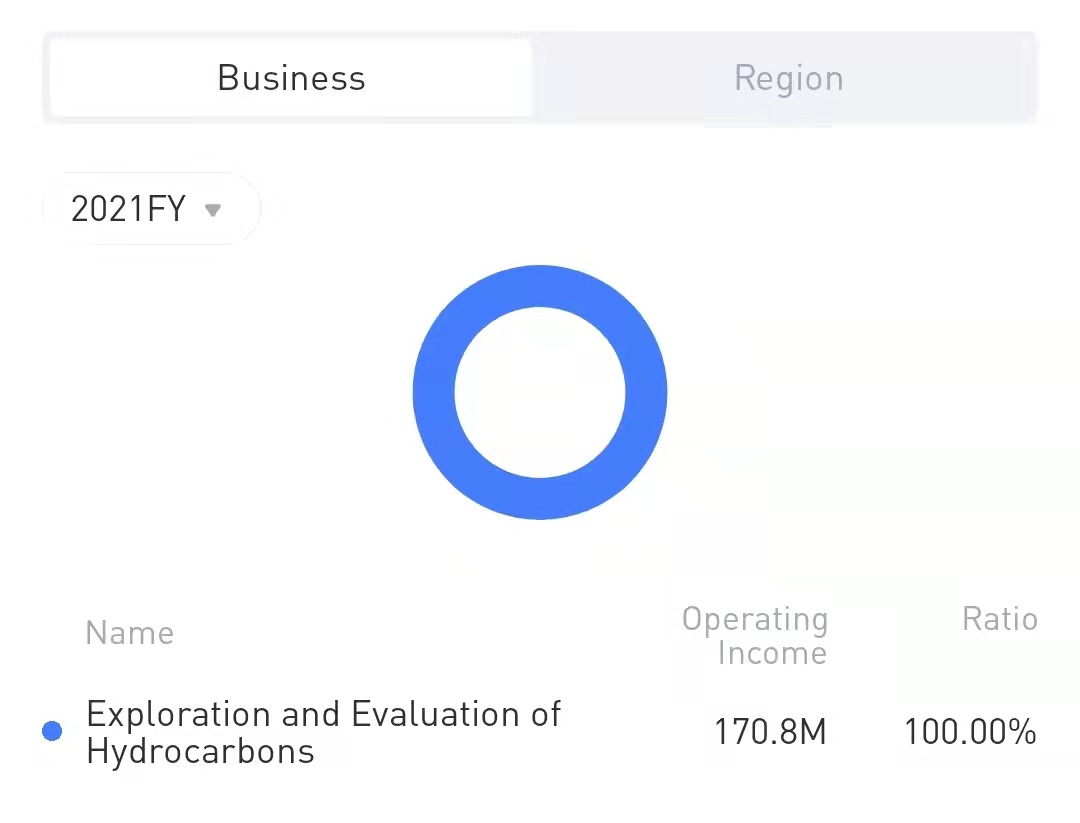Switch to the Business tab
1080x823 pixels.
pos(291,78)
